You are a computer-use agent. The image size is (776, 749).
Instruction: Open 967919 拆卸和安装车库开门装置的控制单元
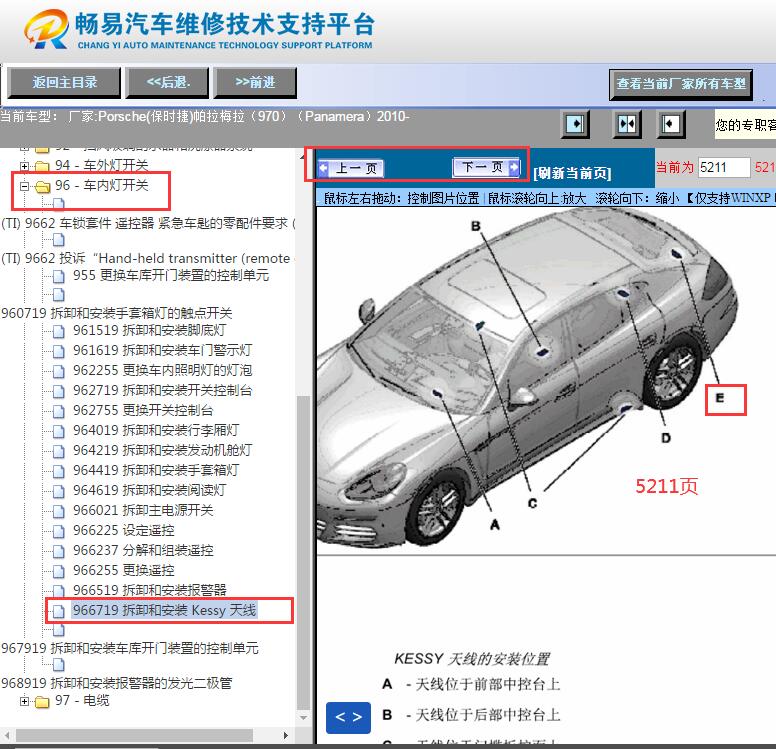tap(130, 649)
